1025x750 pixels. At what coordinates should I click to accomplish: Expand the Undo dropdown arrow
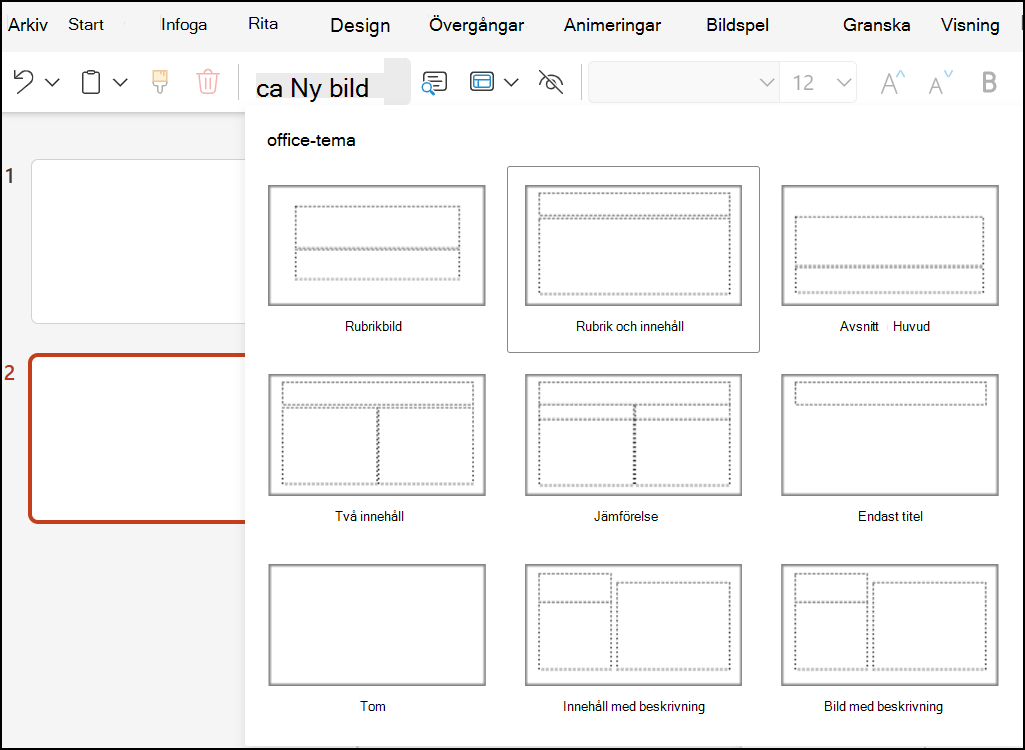(52, 82)
